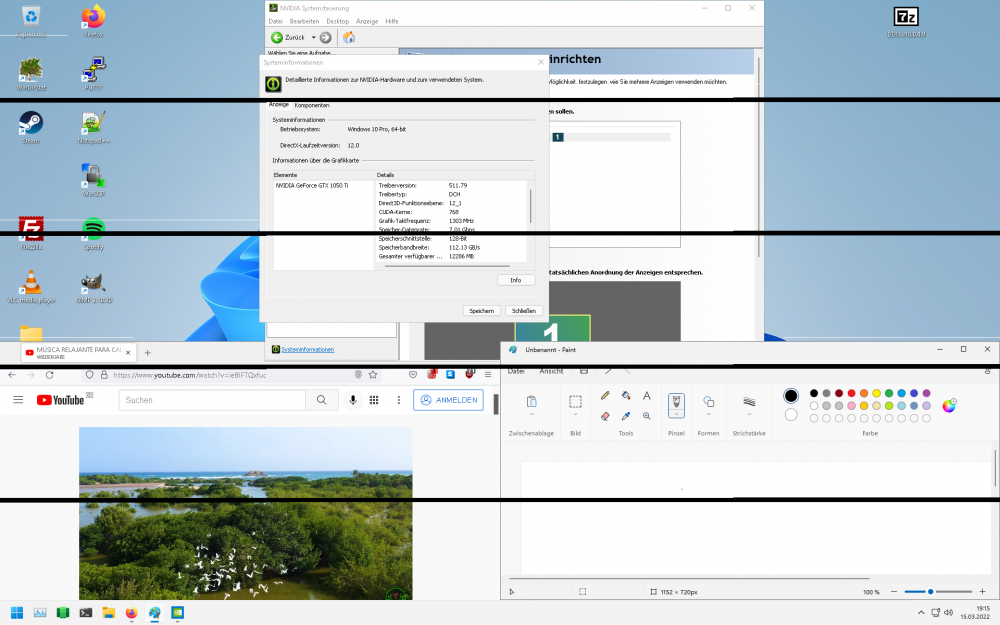Select the Fill bucket tool in Paint

pos(626,396)
